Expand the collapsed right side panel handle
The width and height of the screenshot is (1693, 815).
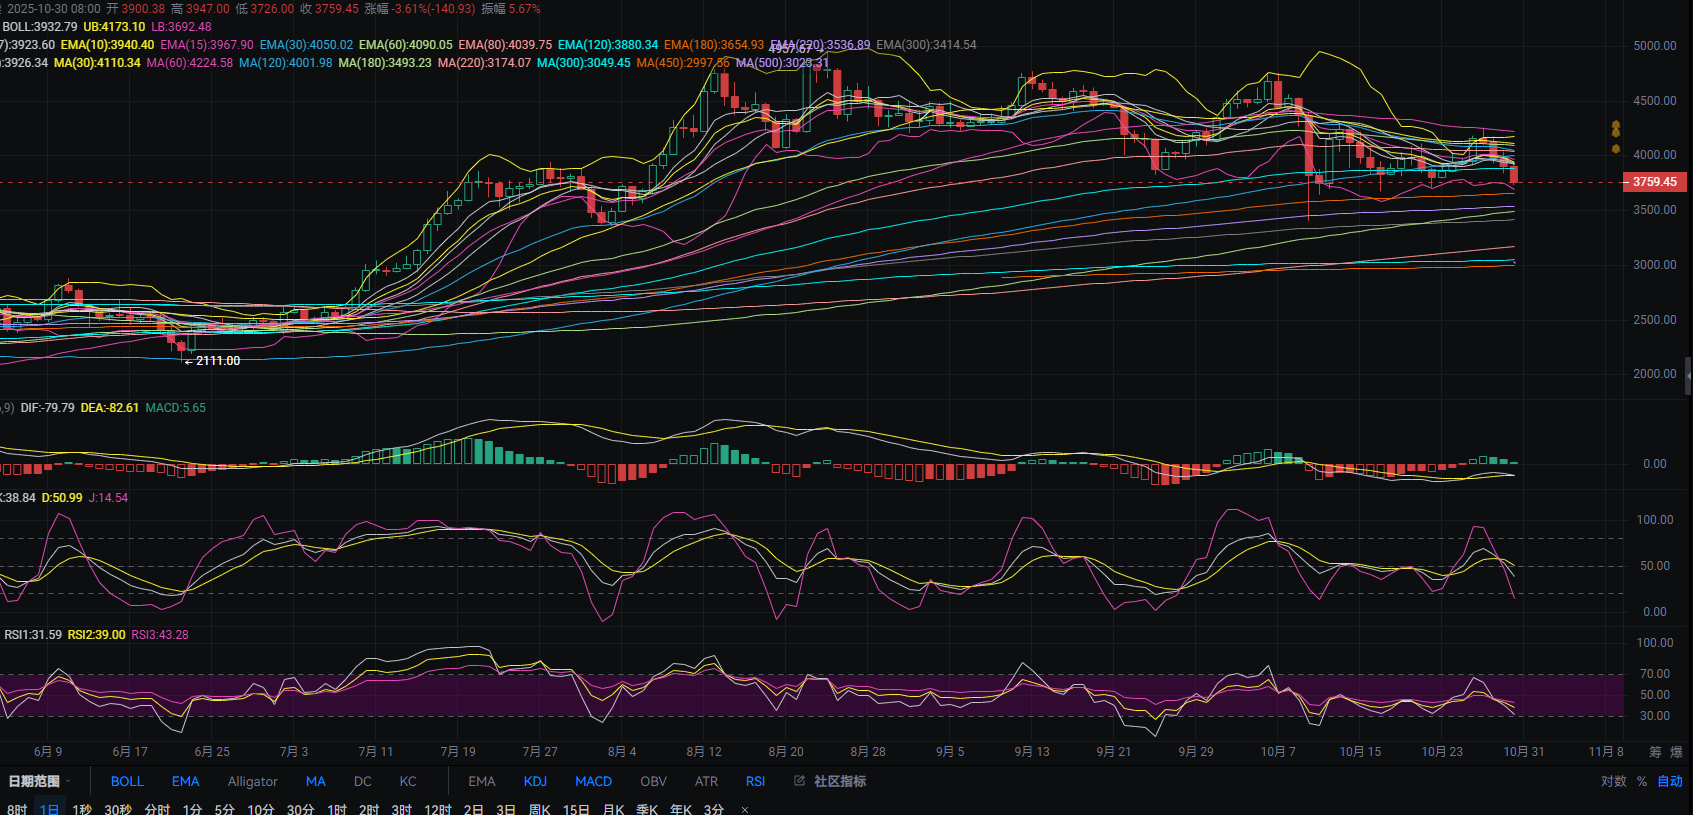(1688, 376)
